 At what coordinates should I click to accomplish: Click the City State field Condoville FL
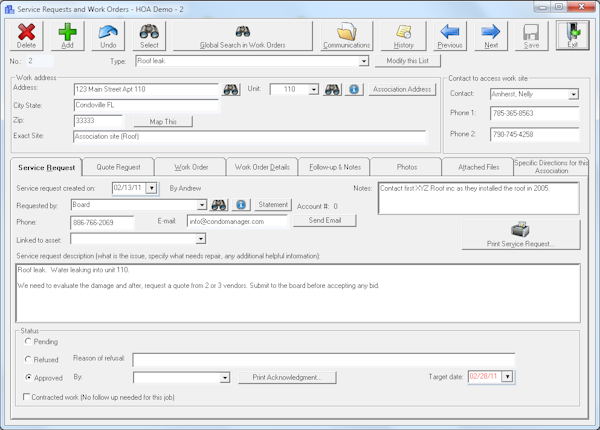click(x=146, y=105)
